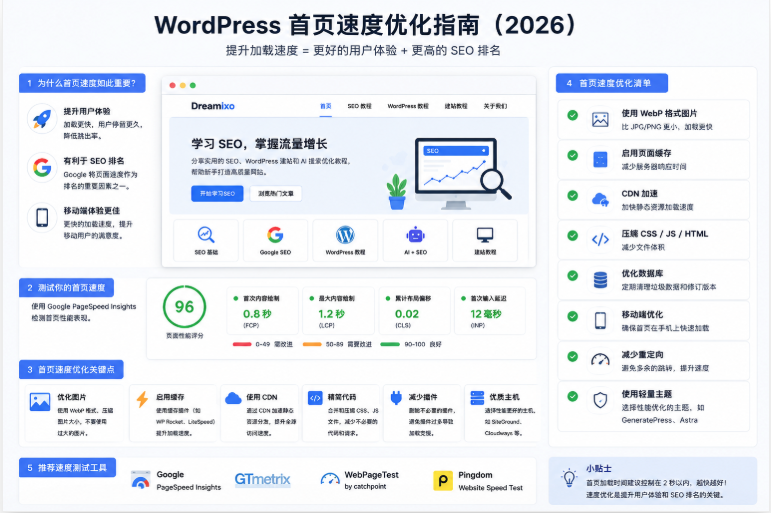Screen dimensions: 771x513
Task: Click the speedometer icon beside 减少重定向
Action: tap(600, 360)
